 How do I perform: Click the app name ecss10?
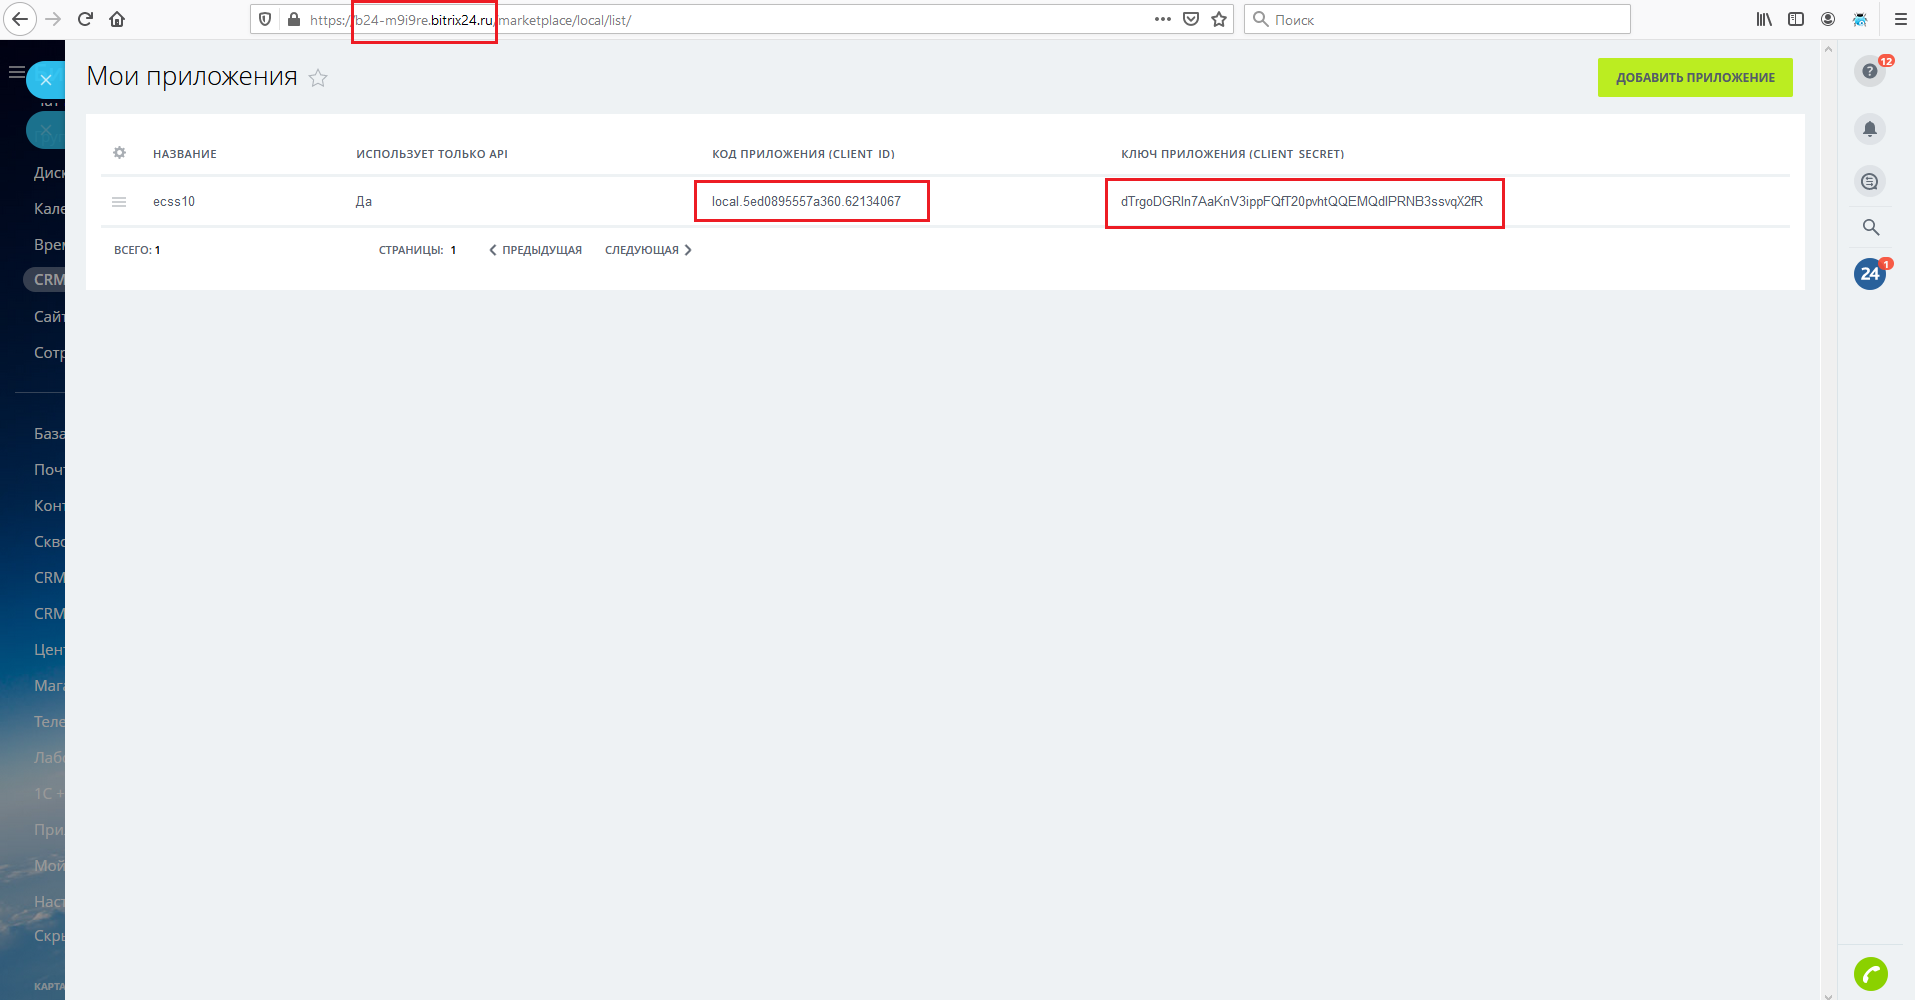pos(174,201)
